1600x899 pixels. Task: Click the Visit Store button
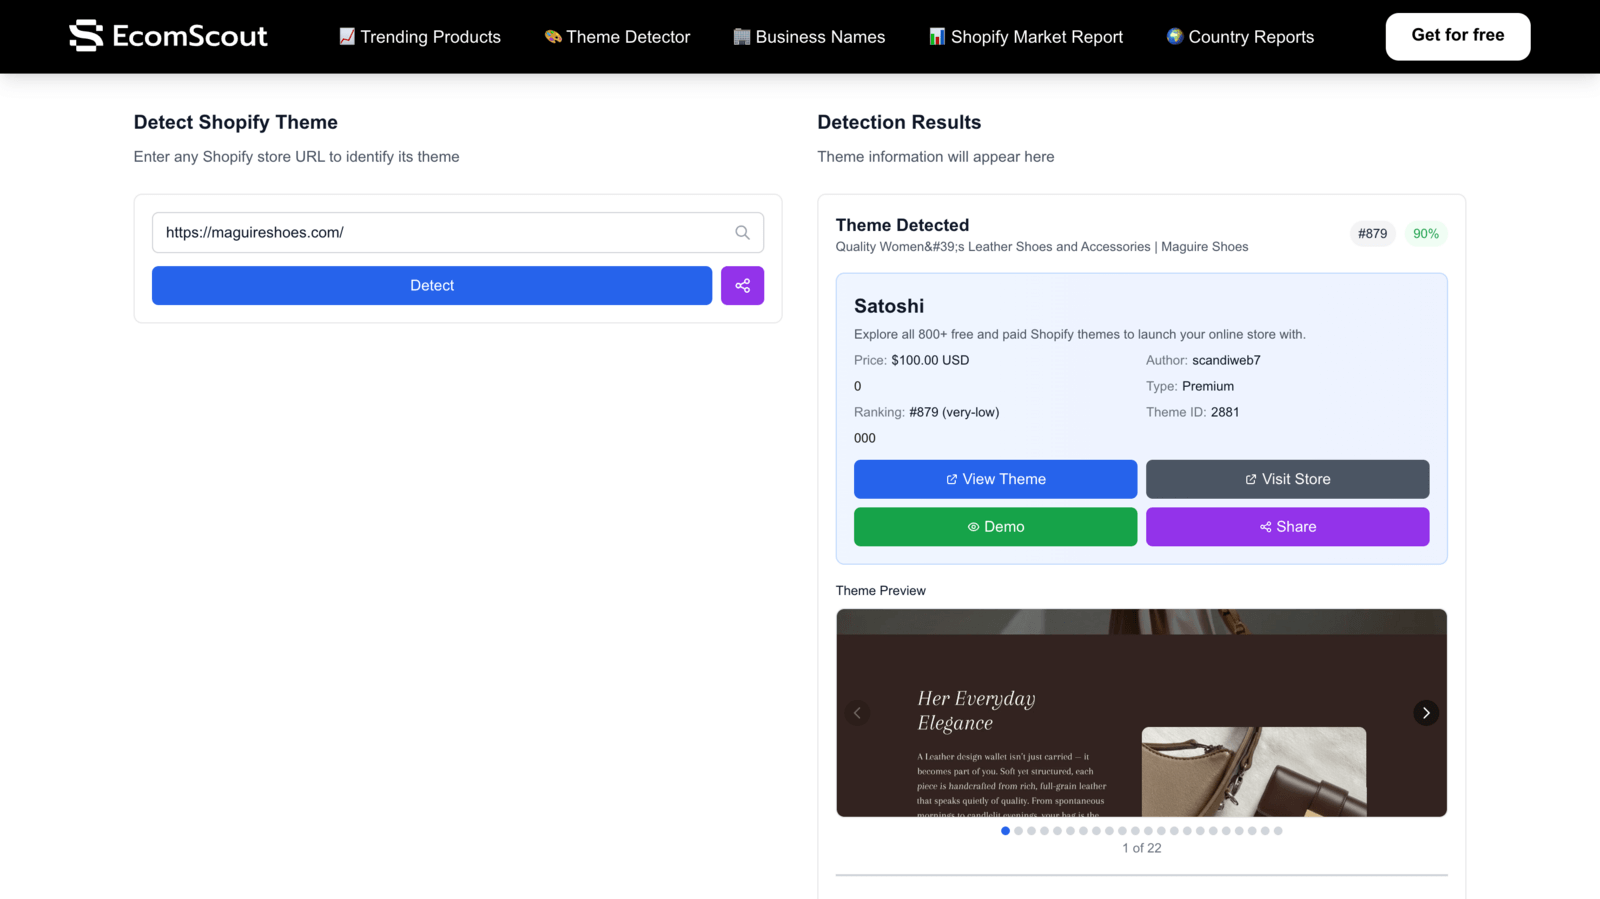click(1287, 479)
